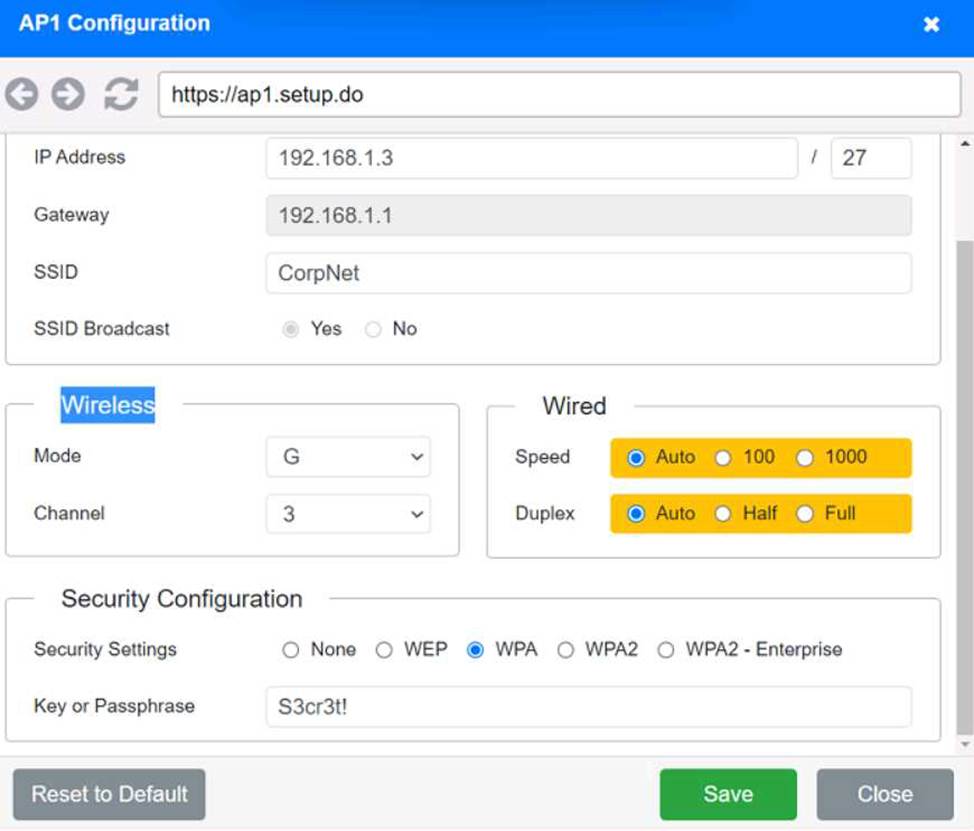The width and height of the screenshot is (974, 831).
Task: Click the gray Close button
Action: 884,794
